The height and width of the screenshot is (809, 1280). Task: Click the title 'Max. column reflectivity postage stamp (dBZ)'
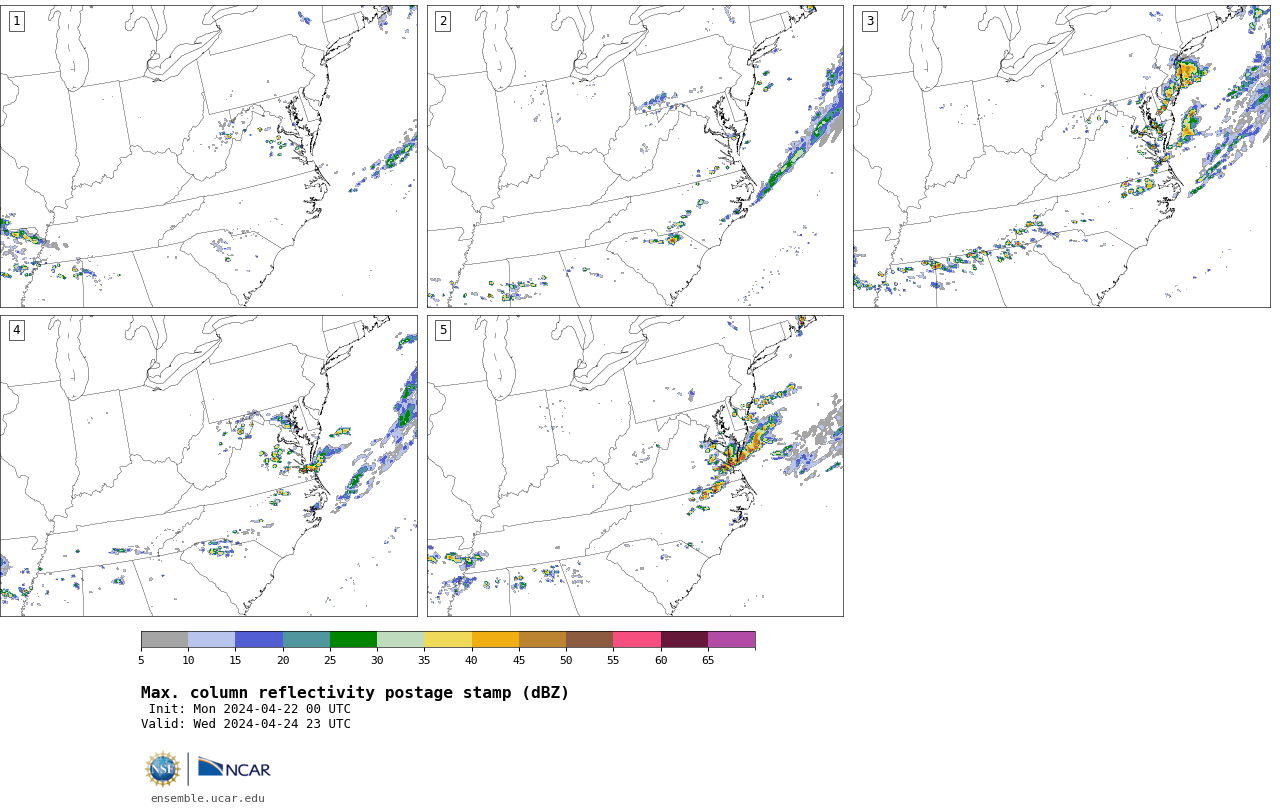[355, 693]
